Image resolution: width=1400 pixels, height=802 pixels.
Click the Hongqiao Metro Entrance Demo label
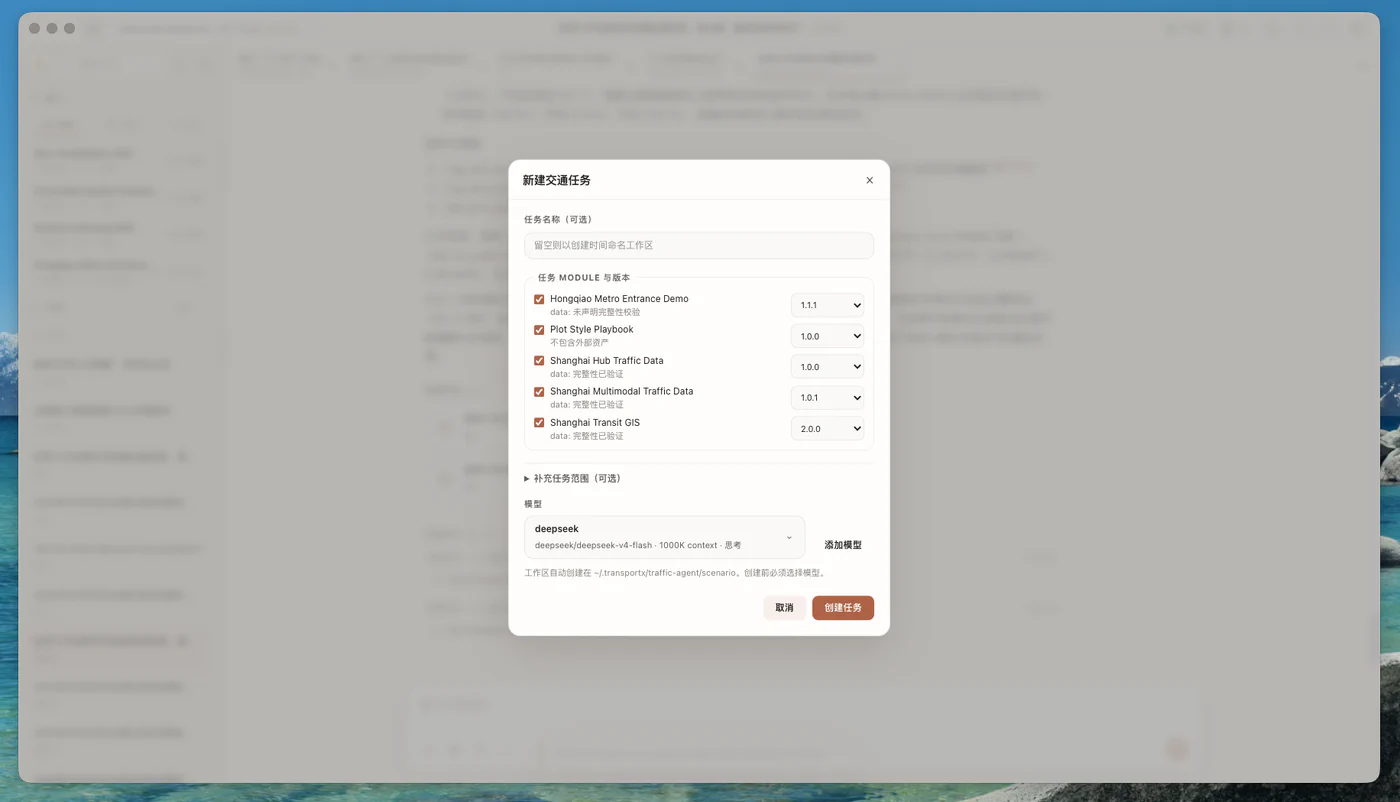pyautogui.click(x=619, y=299)
